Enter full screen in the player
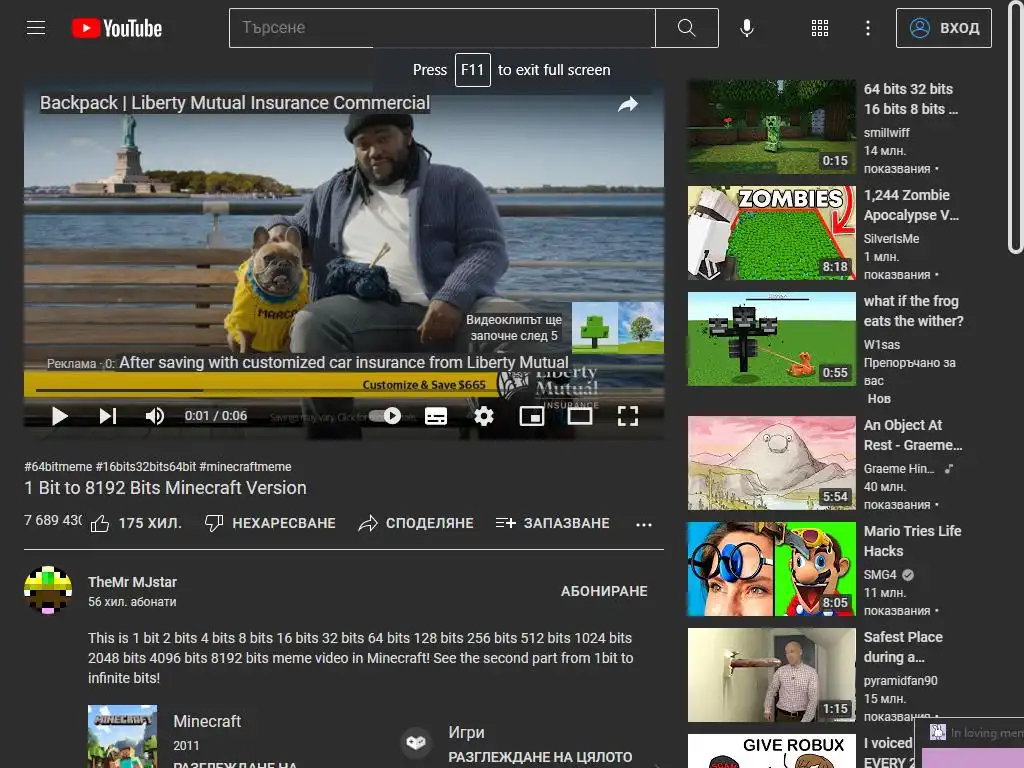Image resolution: width=1024 pixels, height=768 pixels. coord(628,416)
